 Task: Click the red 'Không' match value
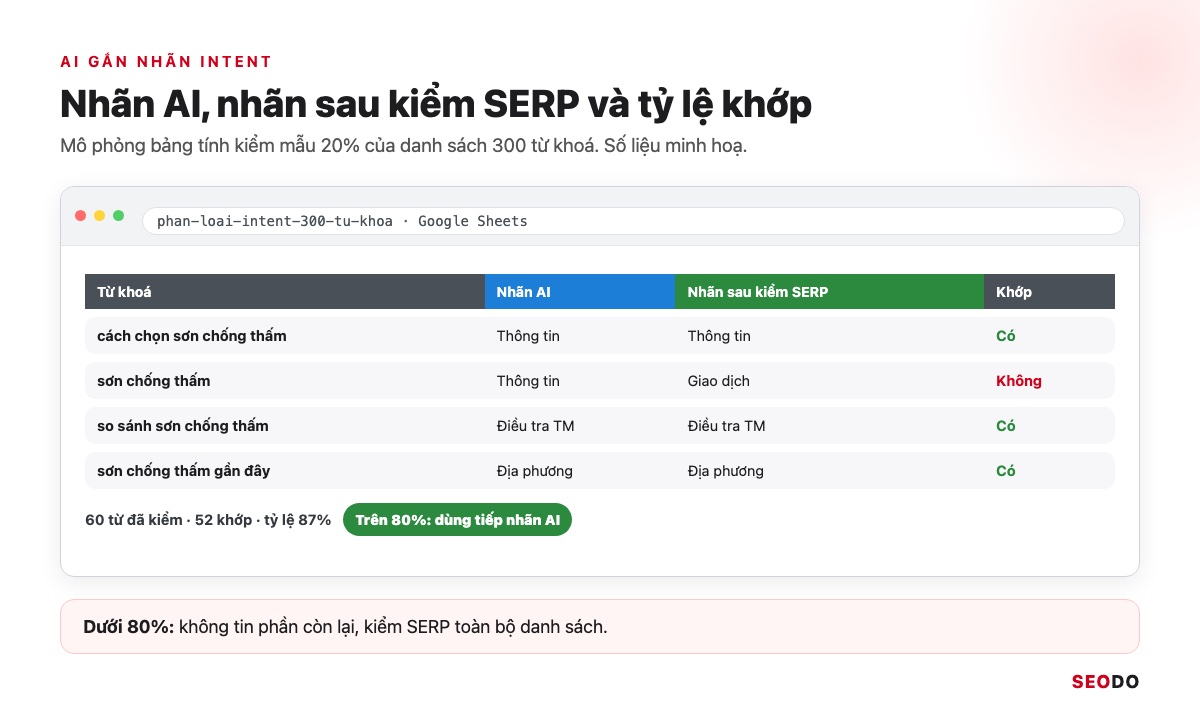(x=1019, y=381)
